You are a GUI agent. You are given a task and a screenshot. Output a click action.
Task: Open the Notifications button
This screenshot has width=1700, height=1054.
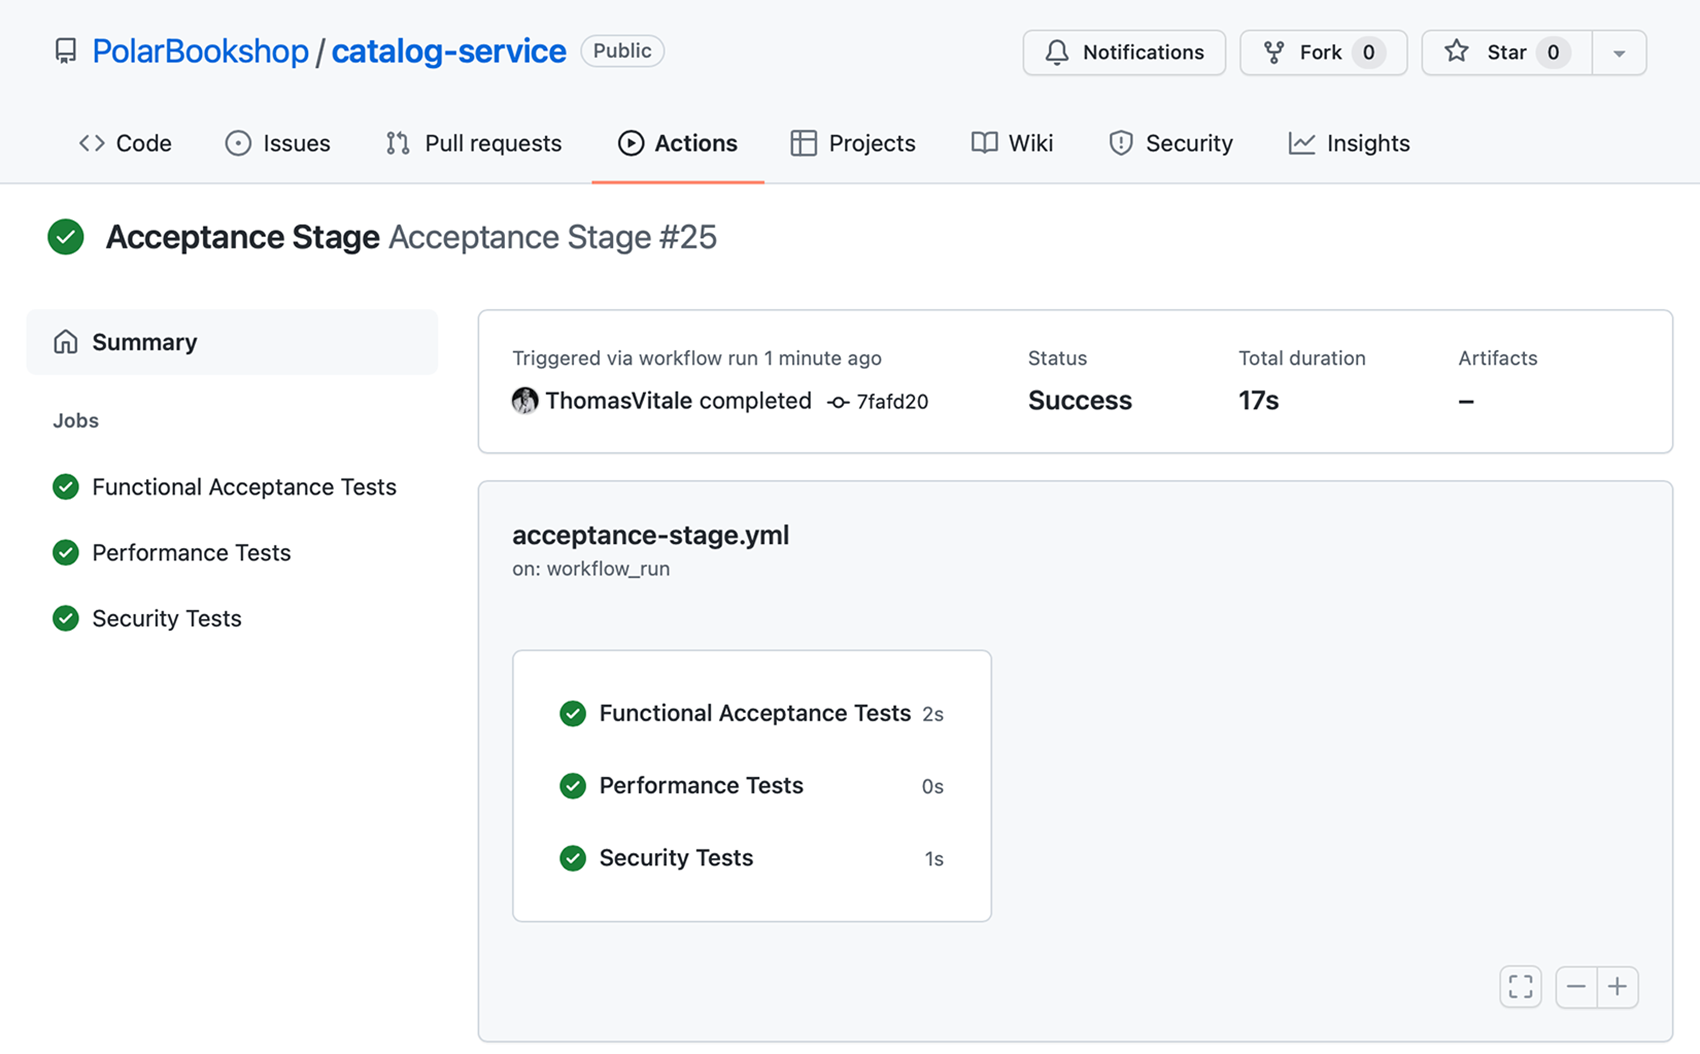tap(1124, 52)
